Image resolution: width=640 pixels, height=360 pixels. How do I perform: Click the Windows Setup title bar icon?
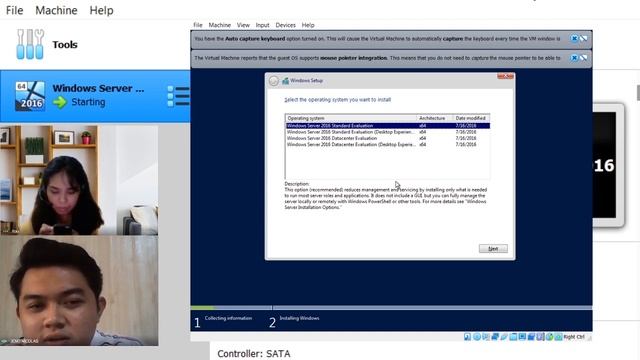[x=285, y=81]
